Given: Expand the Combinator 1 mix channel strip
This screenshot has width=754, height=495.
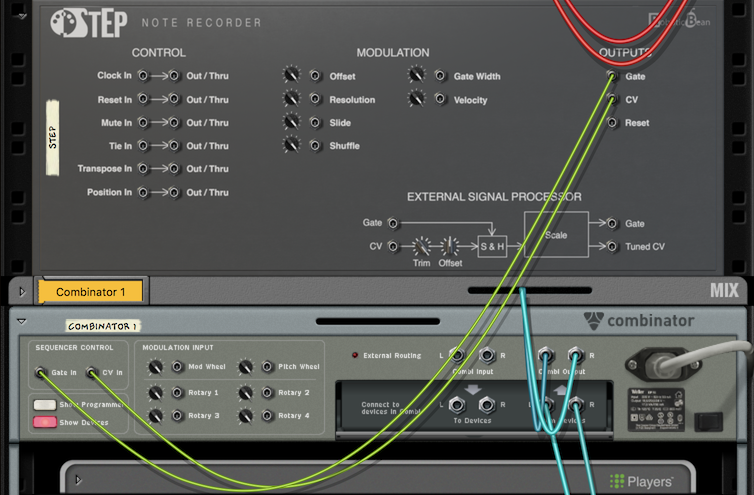Looking at the screenshot, I should click(x=22, y=292).
